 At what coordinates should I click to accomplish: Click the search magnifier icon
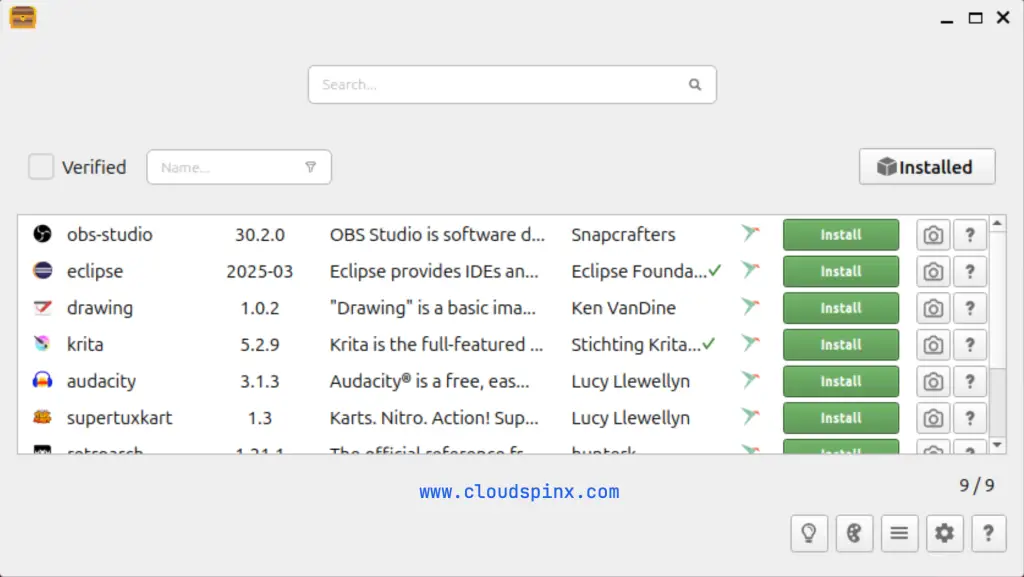[x=695, y=85]
